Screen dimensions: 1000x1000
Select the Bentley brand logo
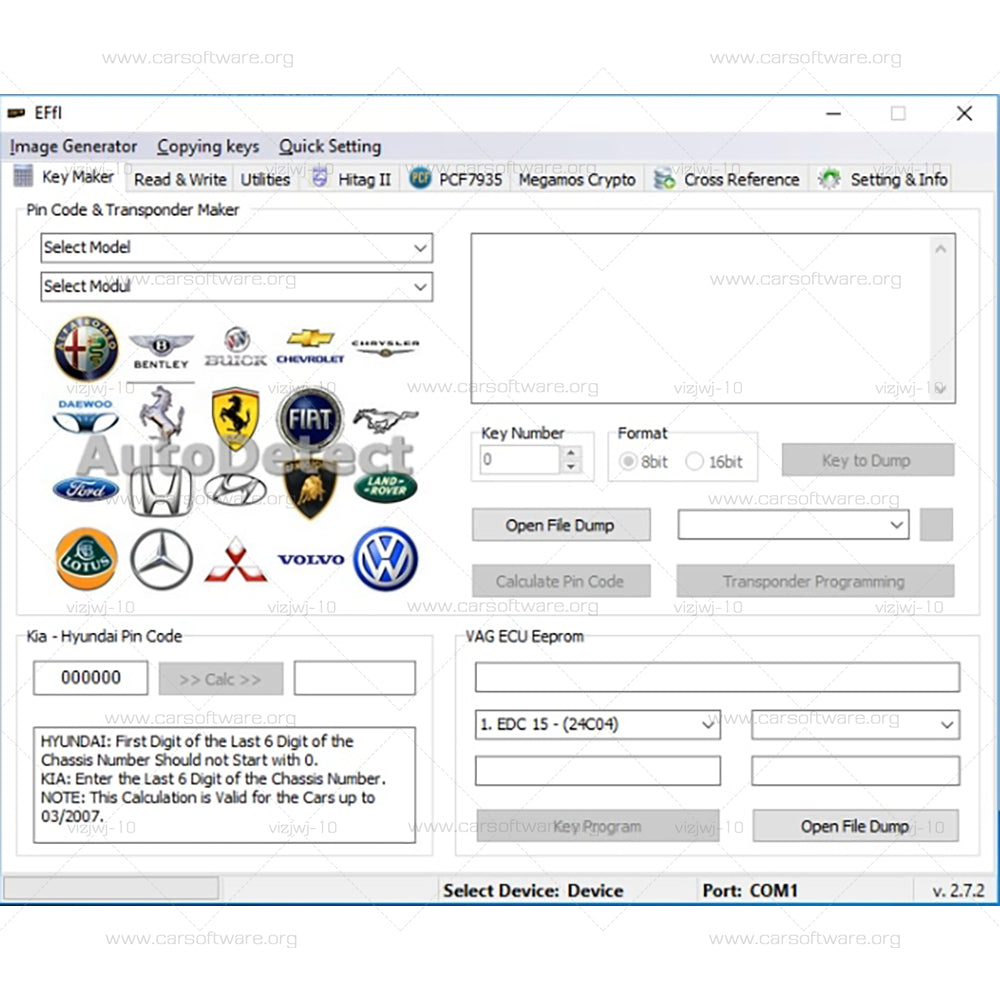coord(161,351)
